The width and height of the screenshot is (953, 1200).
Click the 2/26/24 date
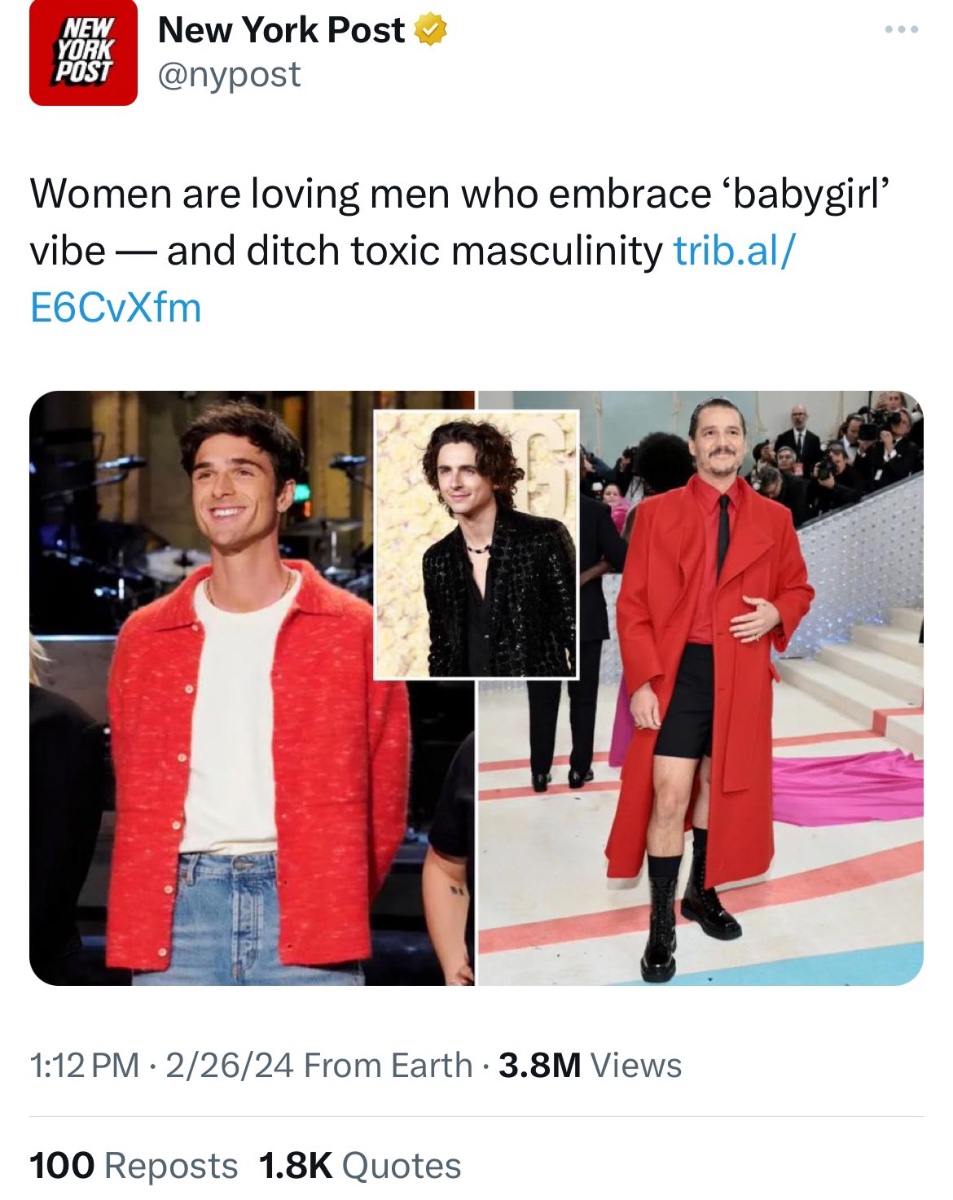[230, 1065]
